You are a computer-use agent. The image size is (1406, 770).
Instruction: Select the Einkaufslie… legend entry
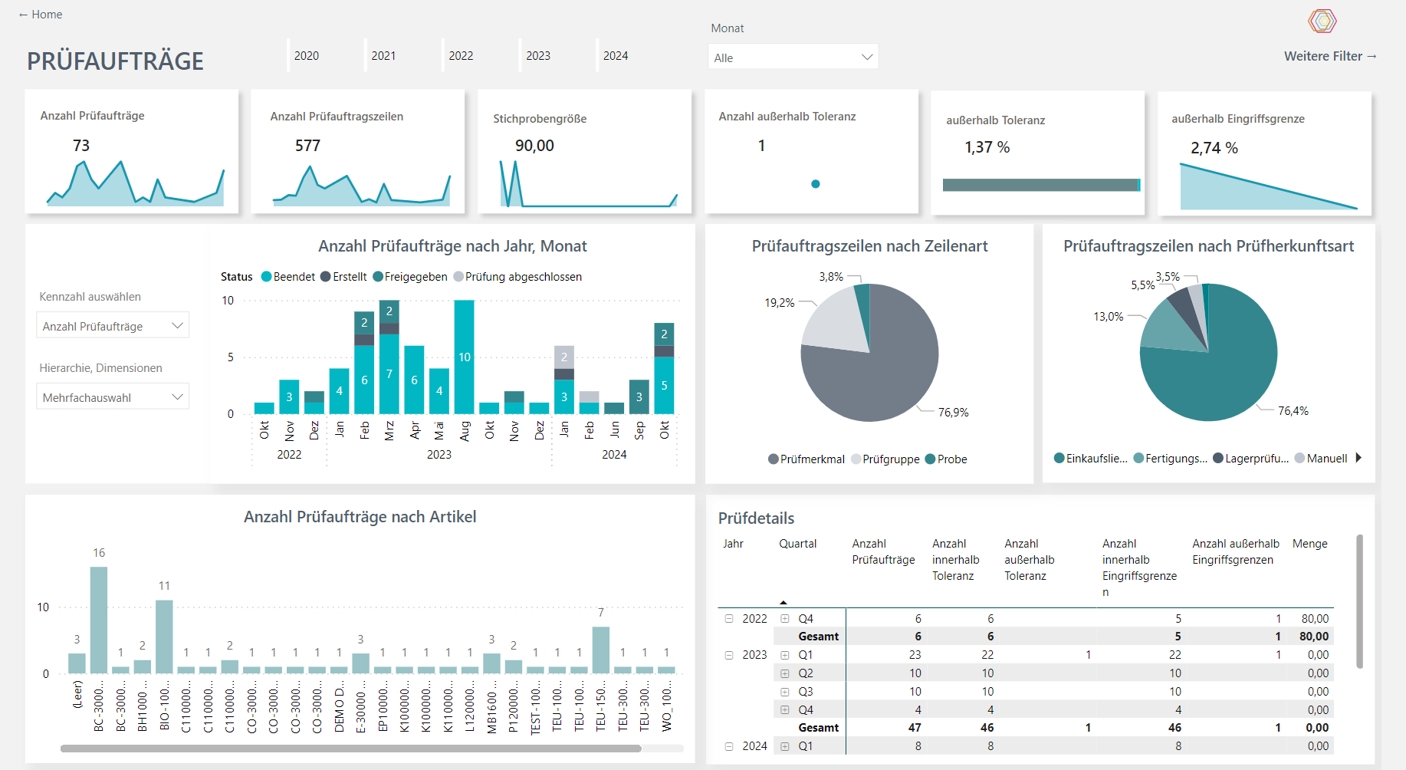[1091, 458]
